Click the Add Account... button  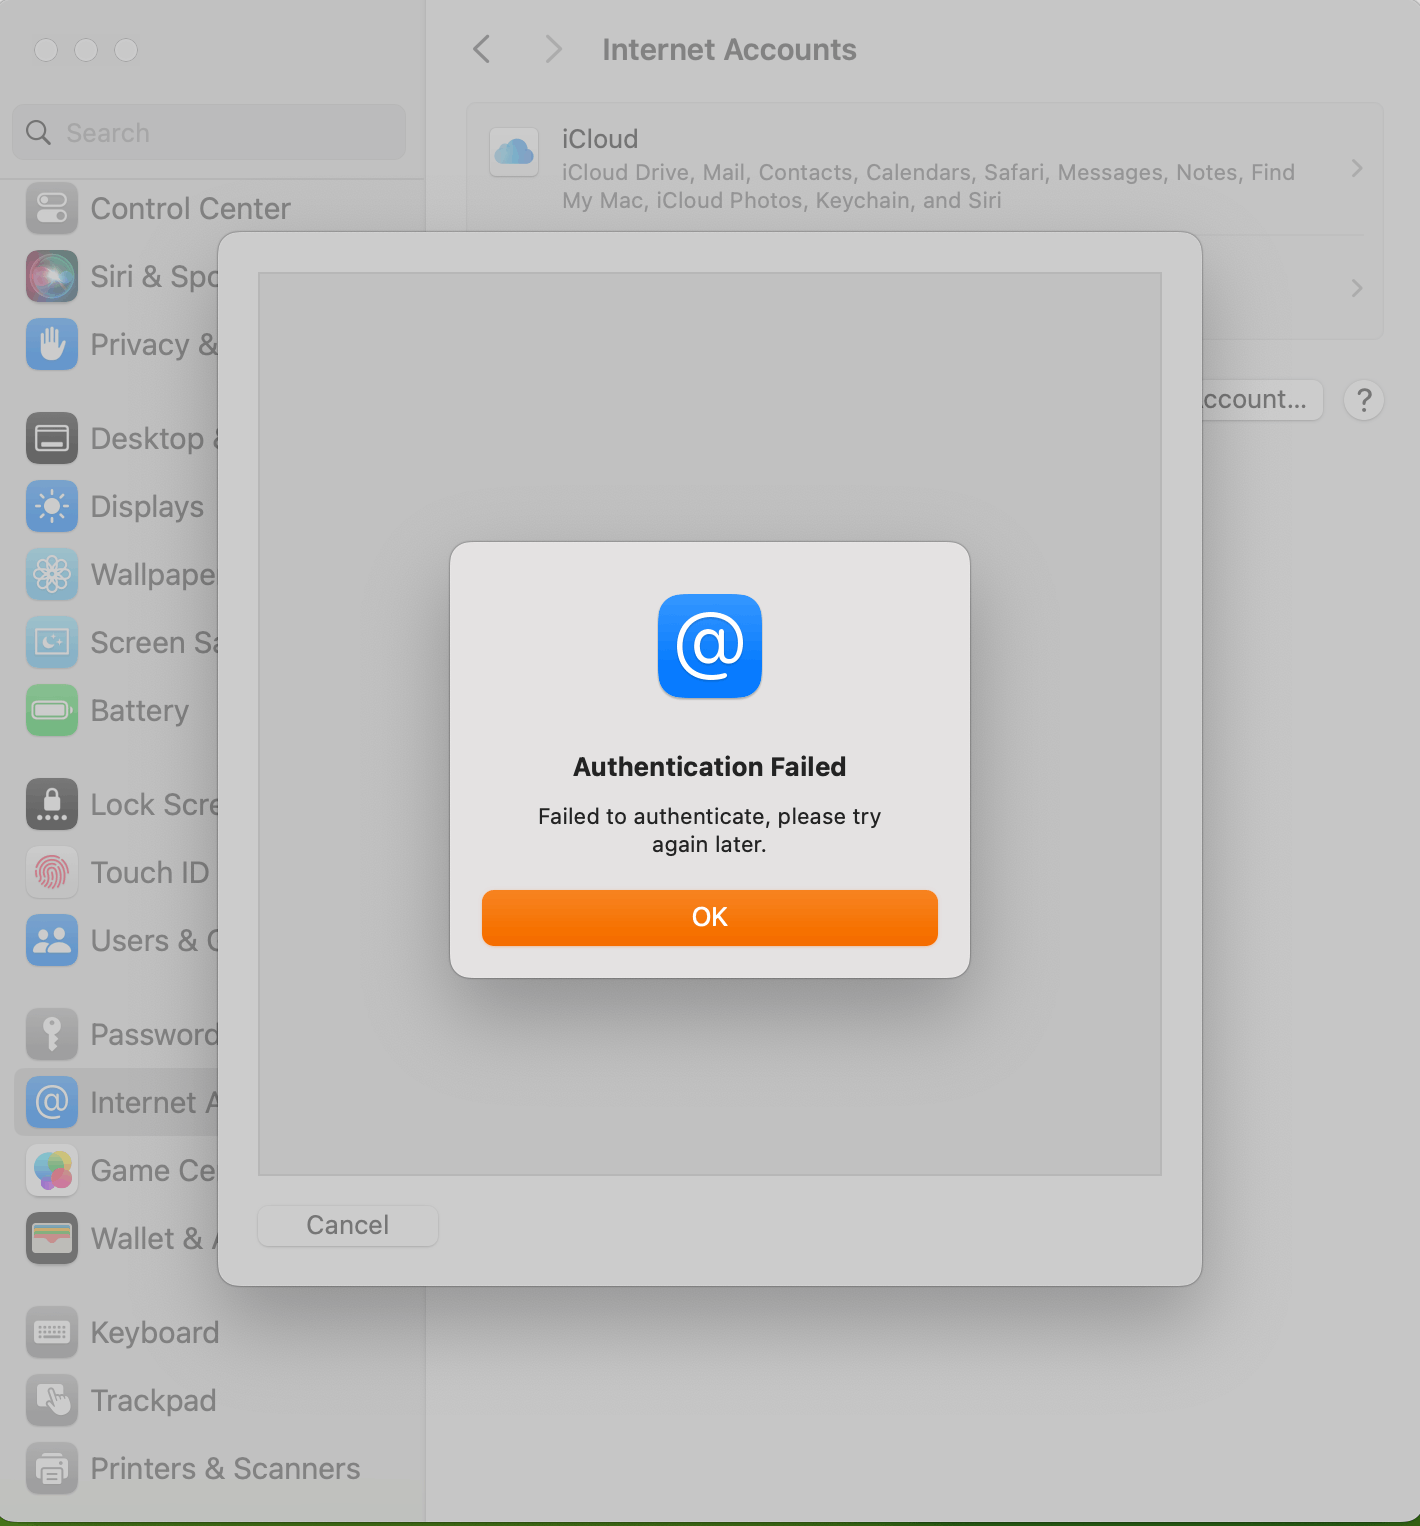(x=1262, y=399)
